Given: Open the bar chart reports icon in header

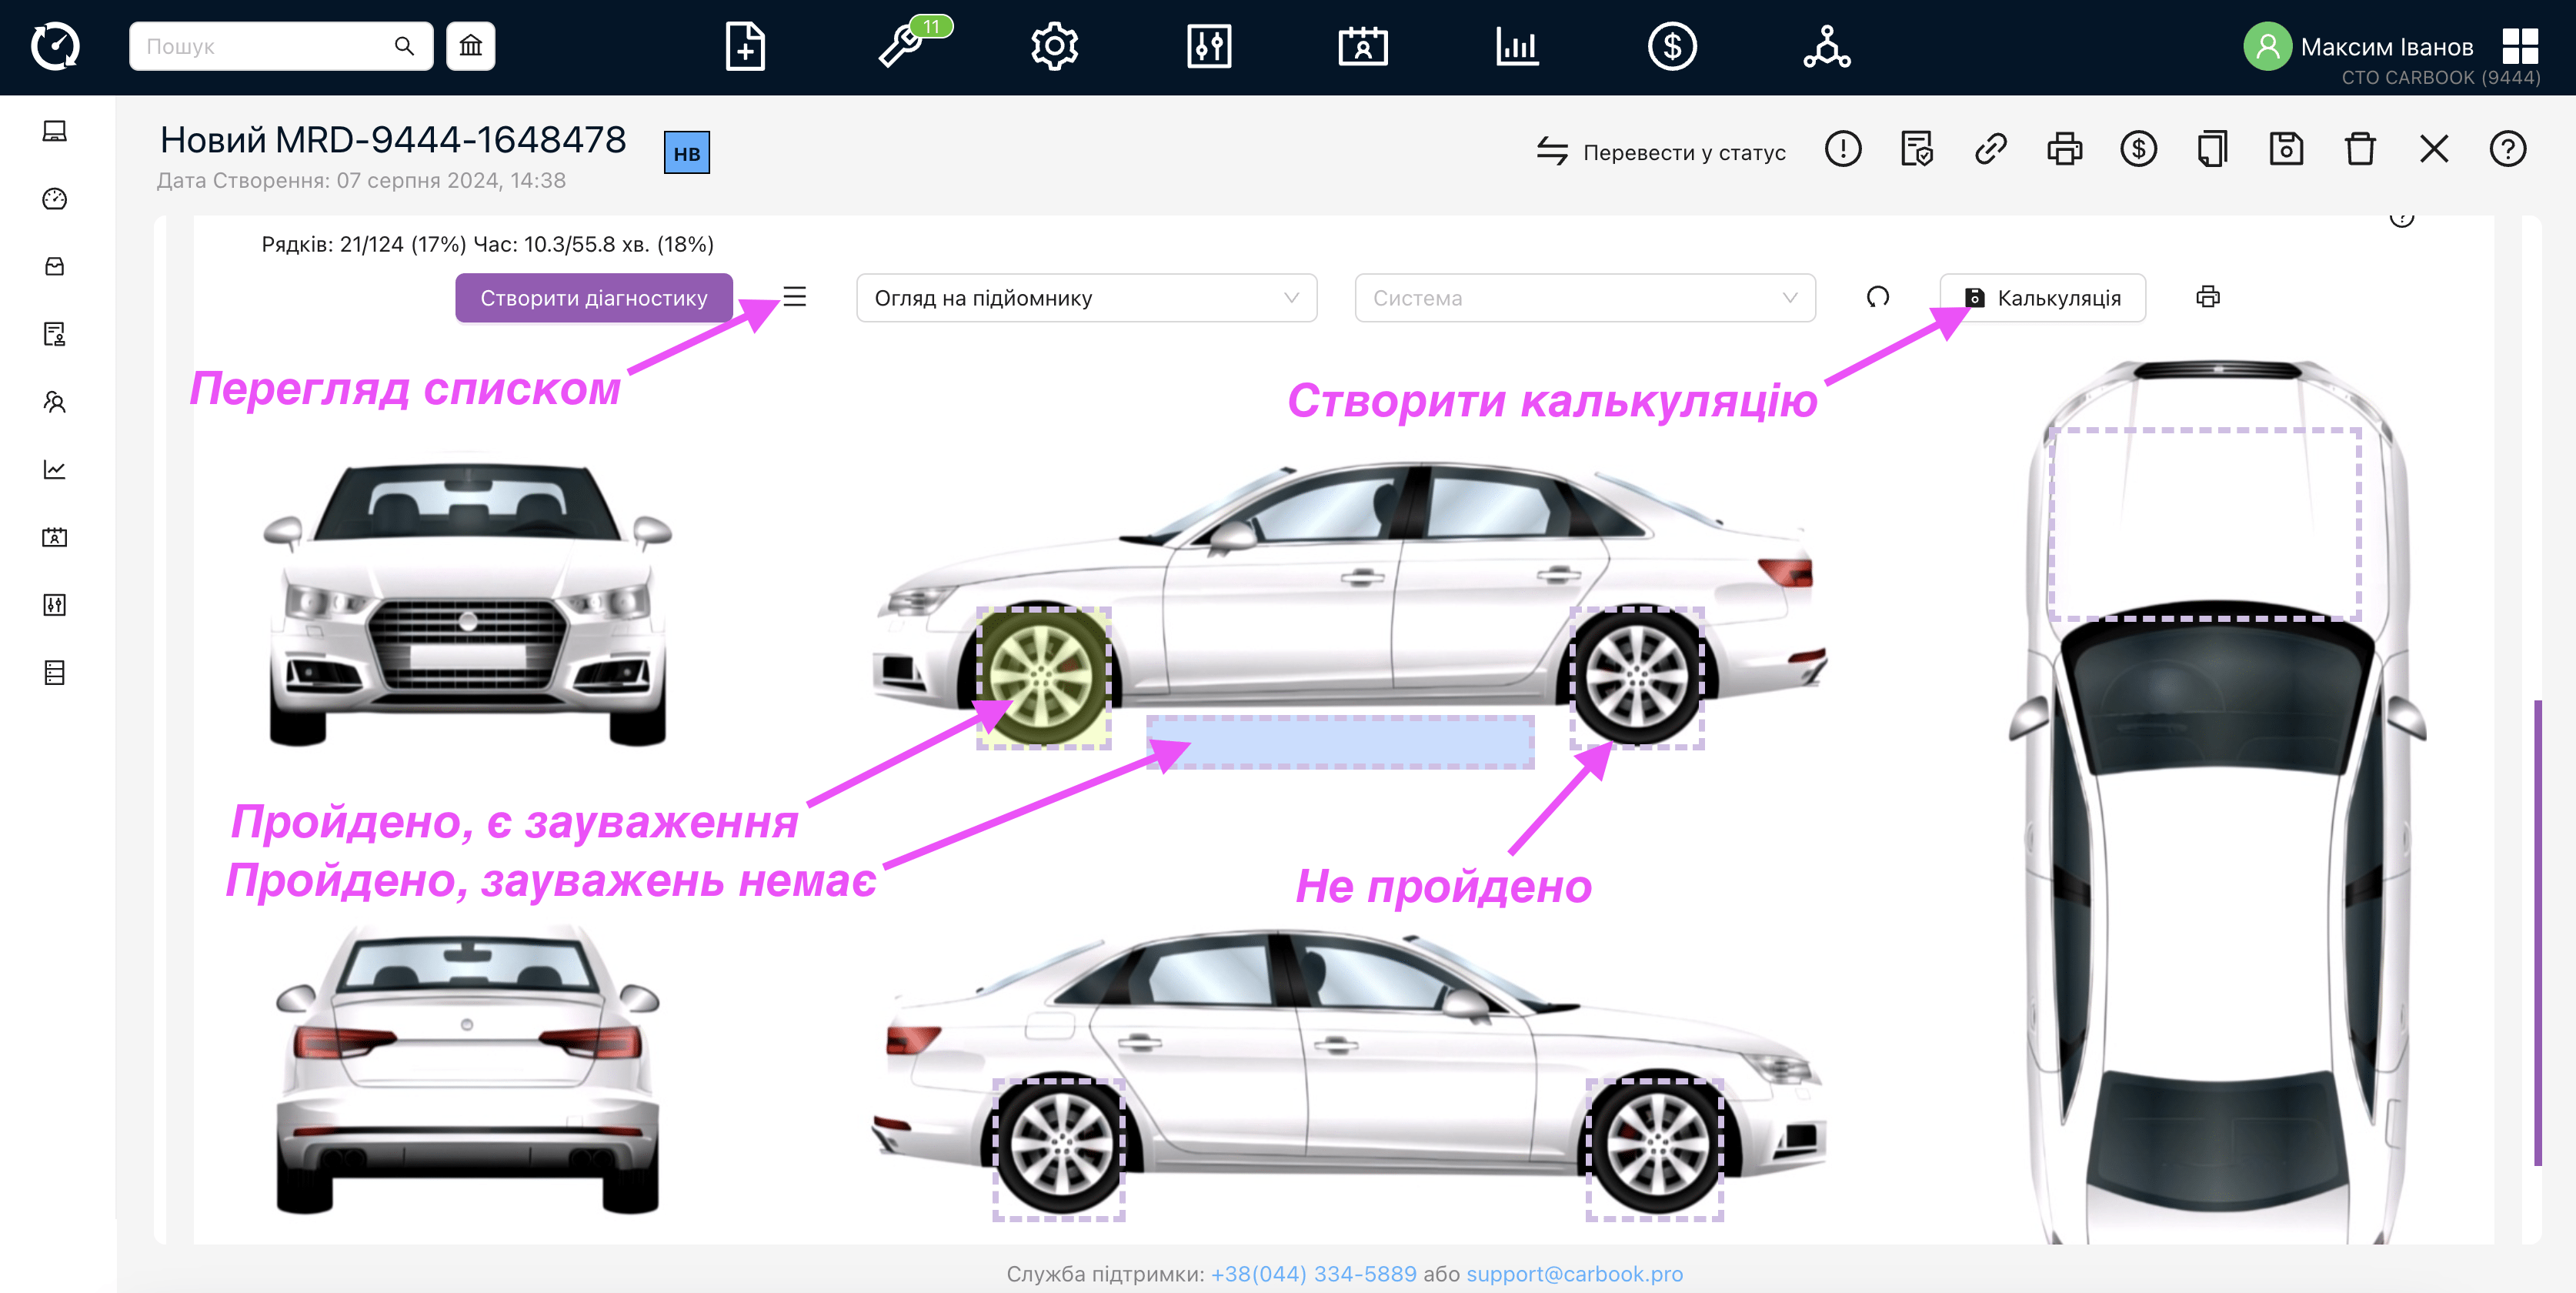Looking at the screenshot, I should point(1517,46).
